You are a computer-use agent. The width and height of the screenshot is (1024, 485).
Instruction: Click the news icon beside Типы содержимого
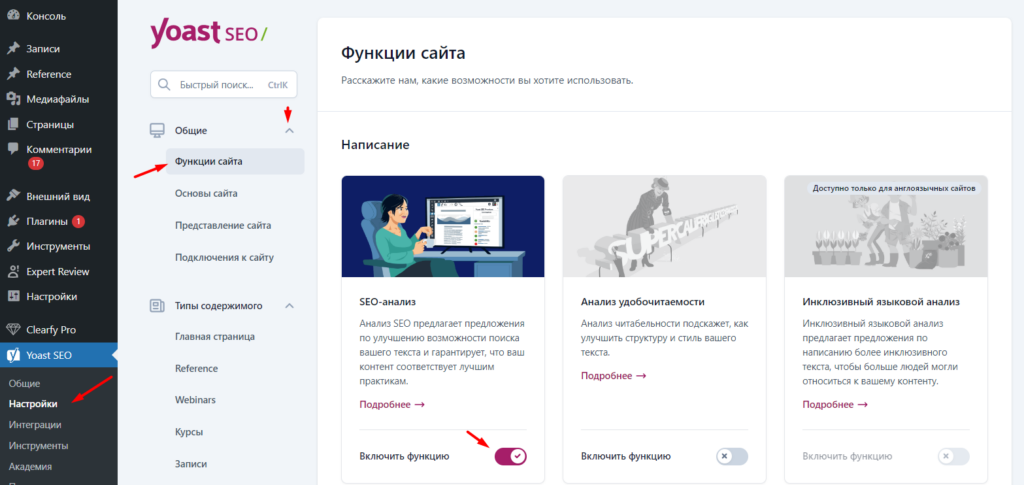click(x=157, y=305)
